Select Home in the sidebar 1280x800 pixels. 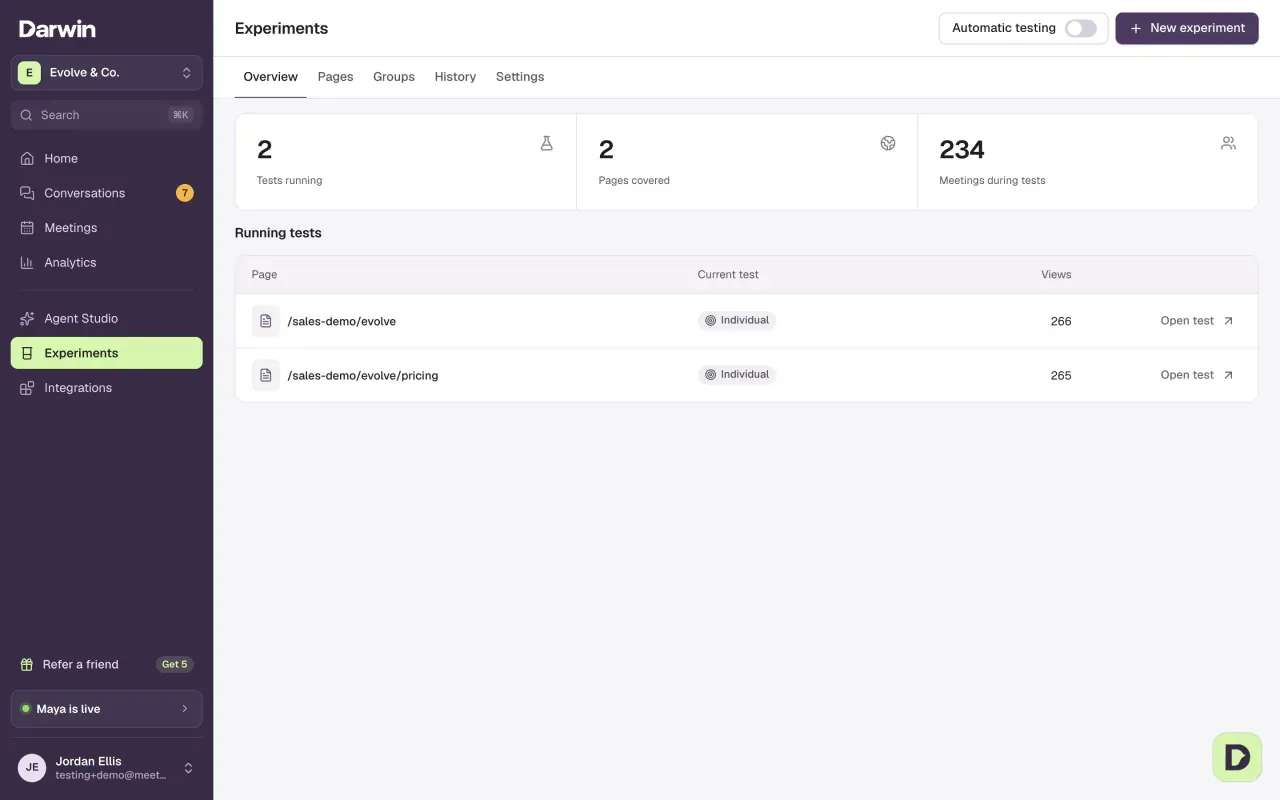(x=107, y=158)
